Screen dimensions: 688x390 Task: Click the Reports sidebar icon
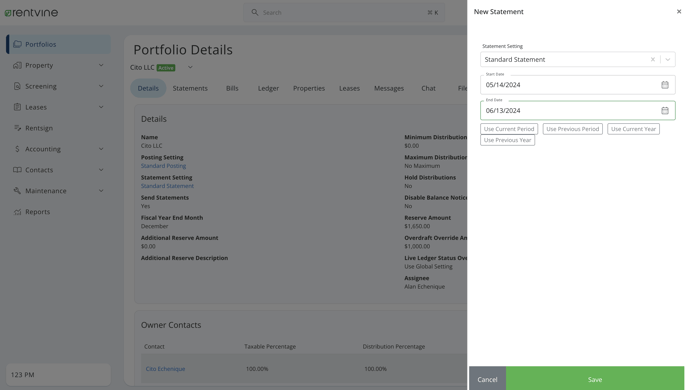tap(17, 212)
